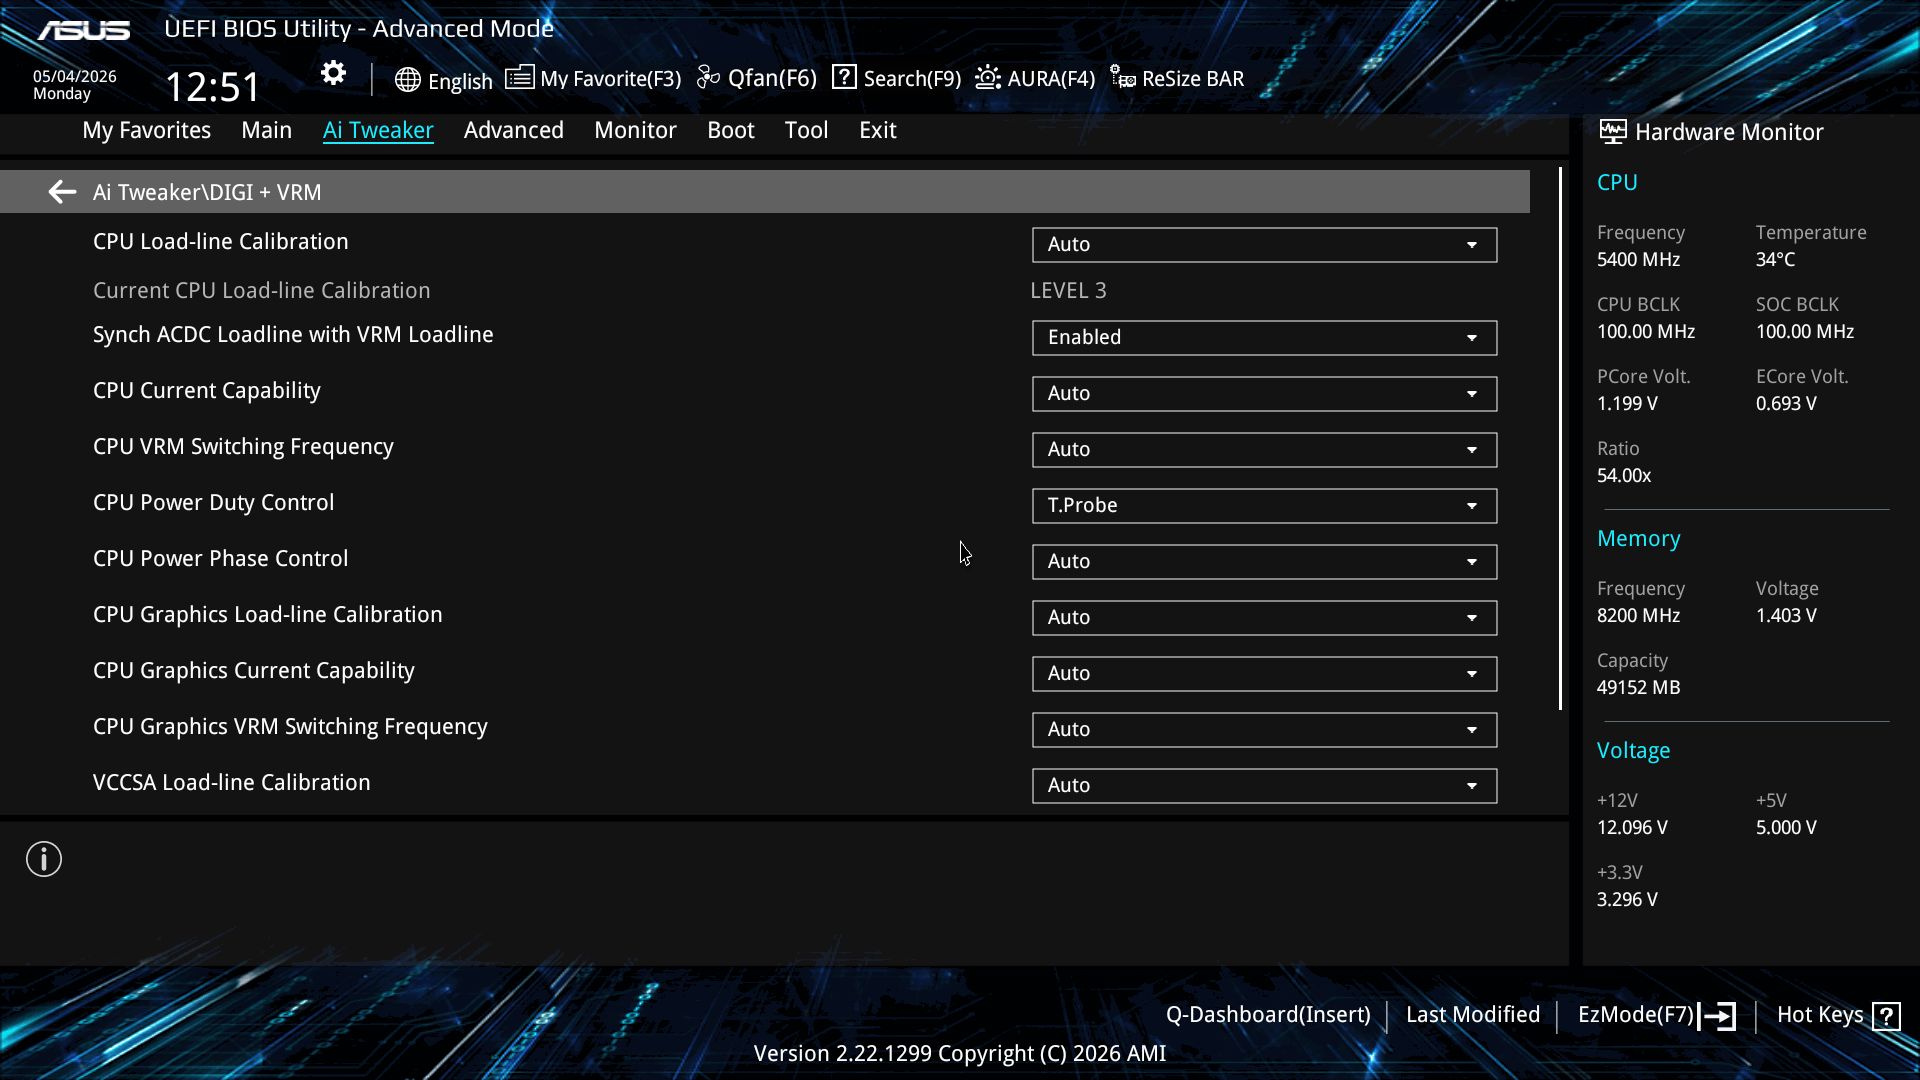Click the Ai Tweaker\DIGI + VRM breadcrumb
Image resolution: width=1920 pixels, height=1080 pixels.
click(x=207, y=192)
